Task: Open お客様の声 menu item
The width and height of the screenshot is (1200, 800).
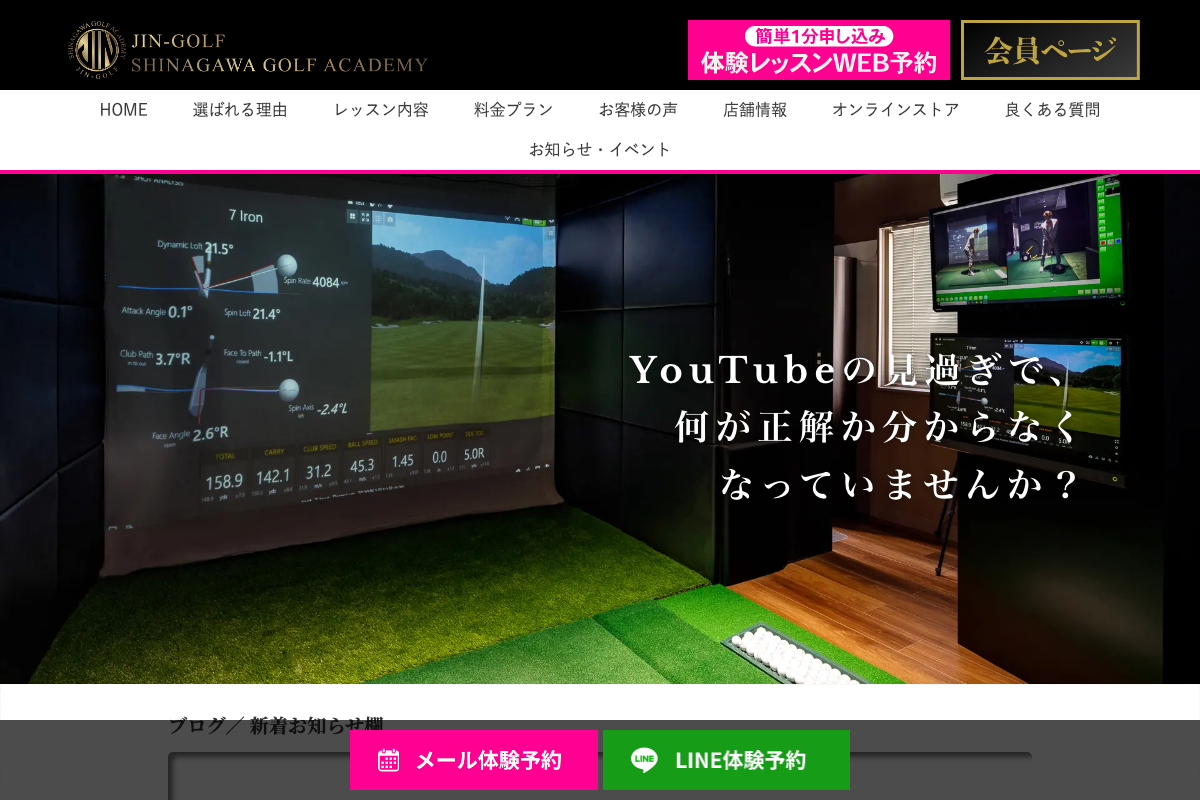Action: [638, 110]
